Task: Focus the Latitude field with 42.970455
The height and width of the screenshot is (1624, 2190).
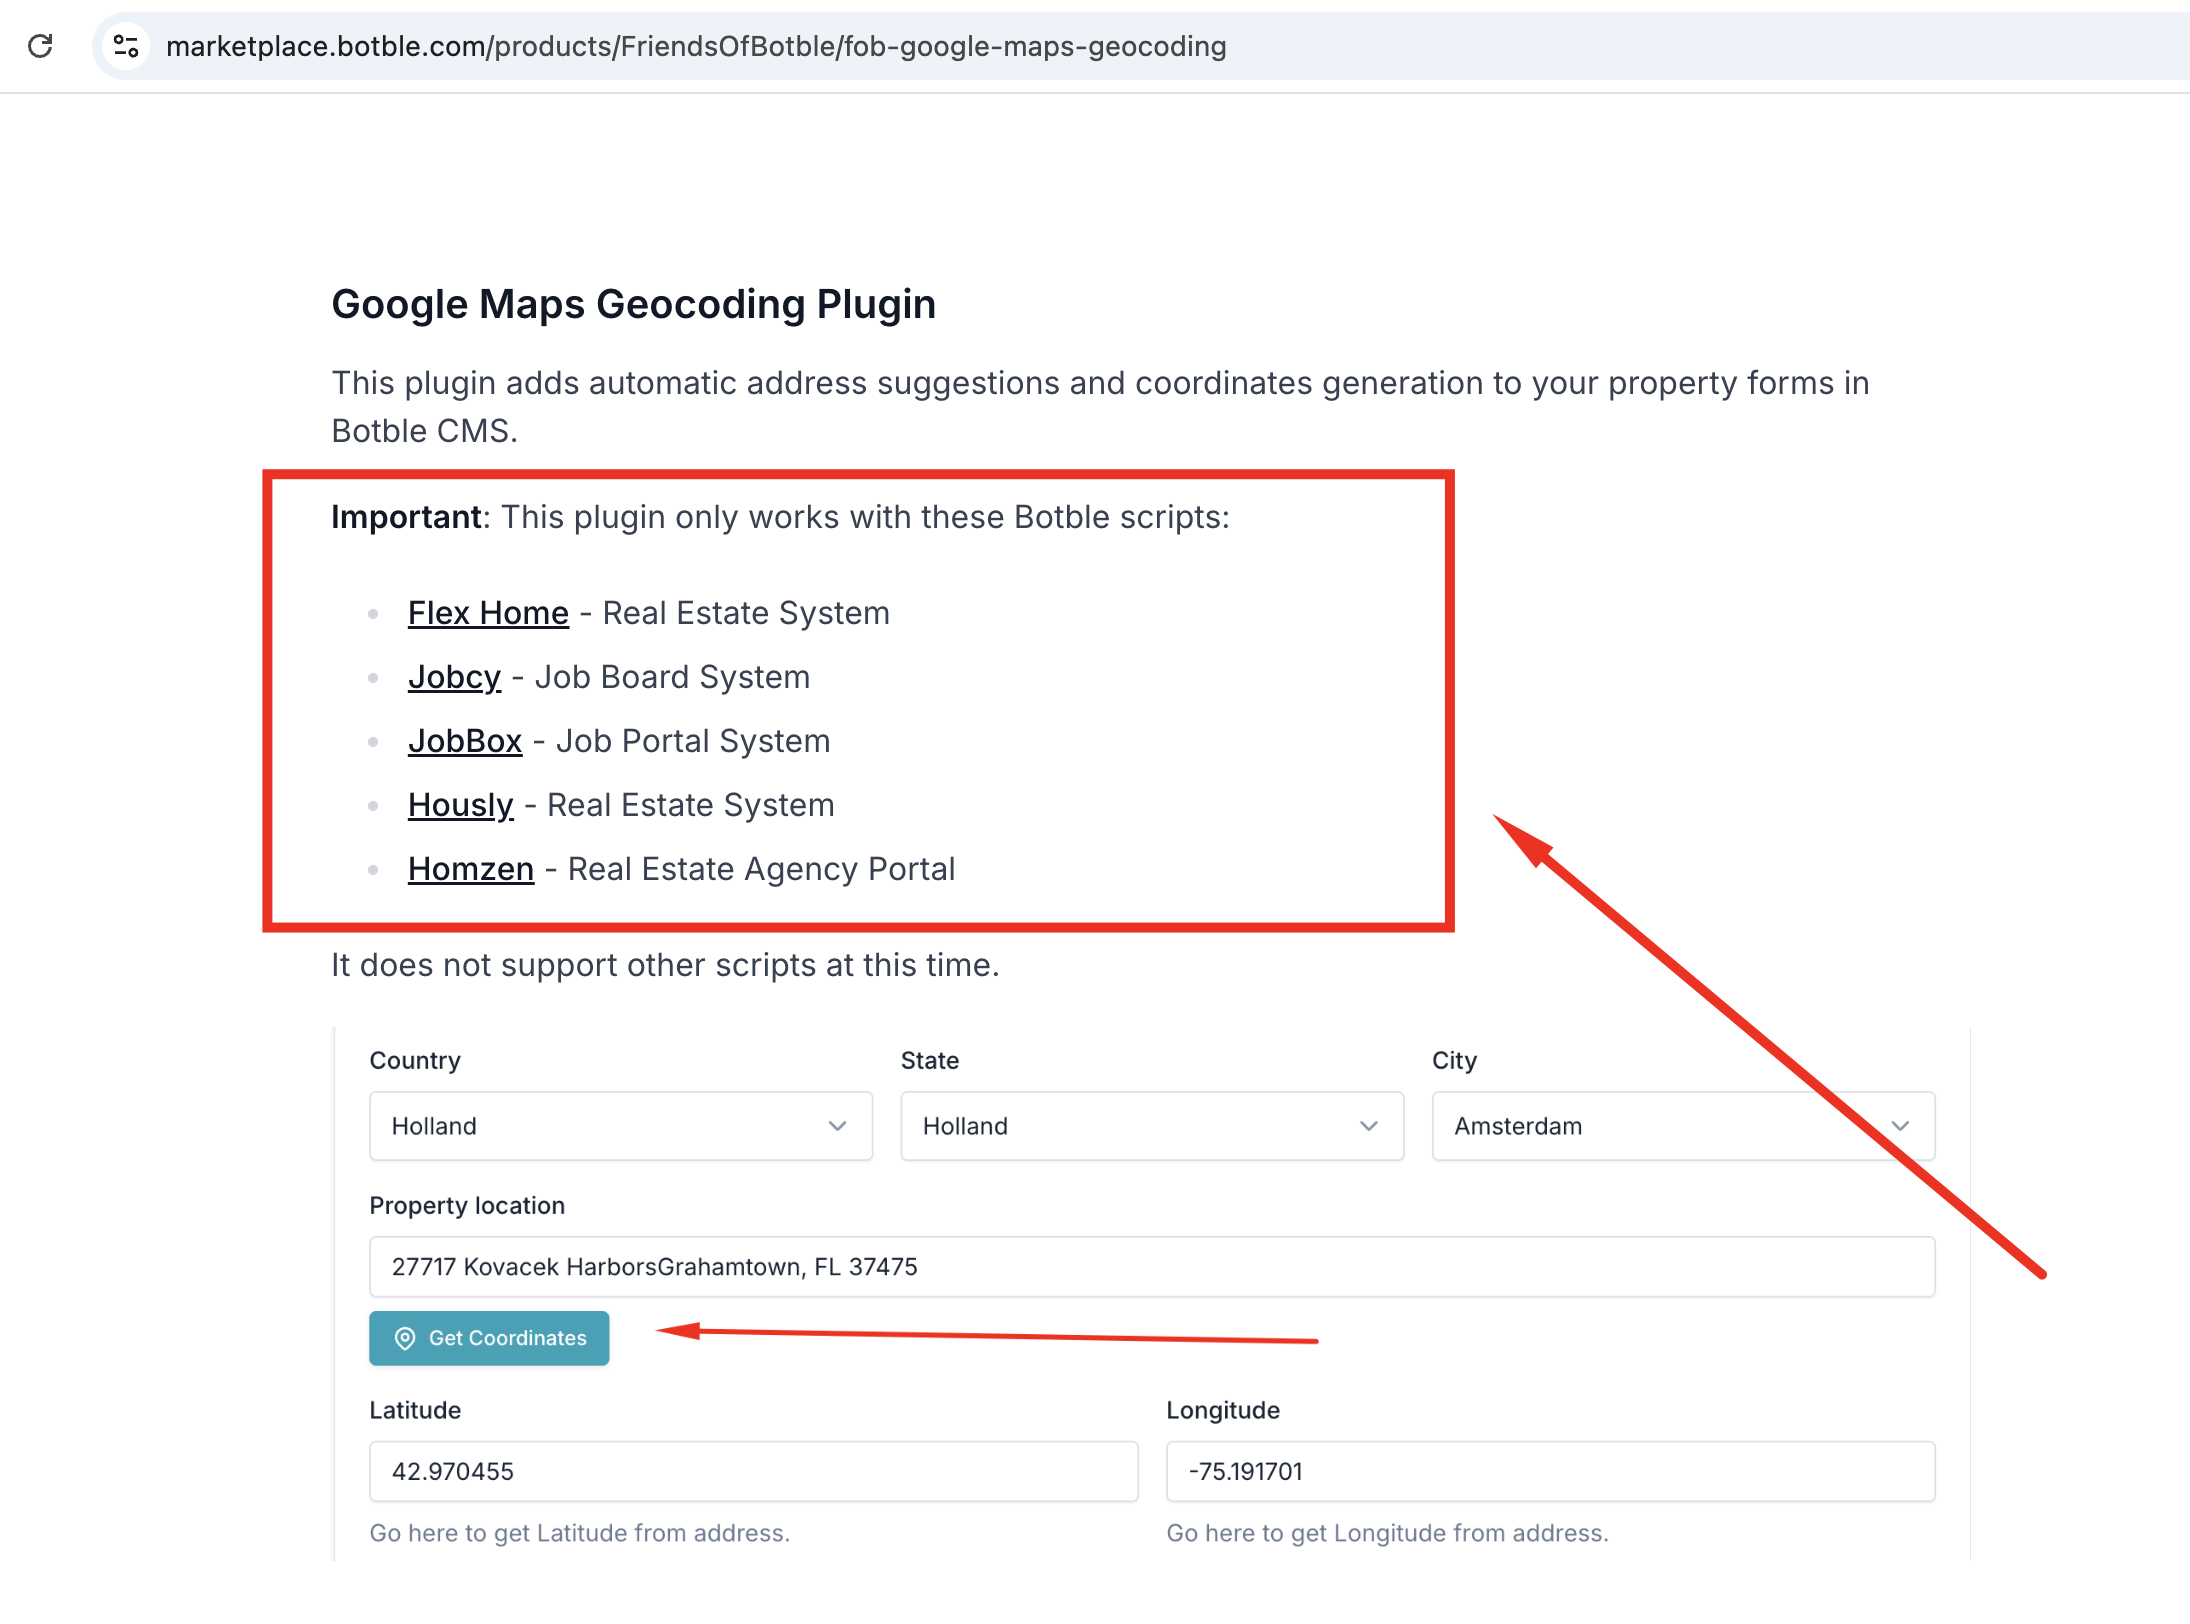Action: (x=754, y=1471)
